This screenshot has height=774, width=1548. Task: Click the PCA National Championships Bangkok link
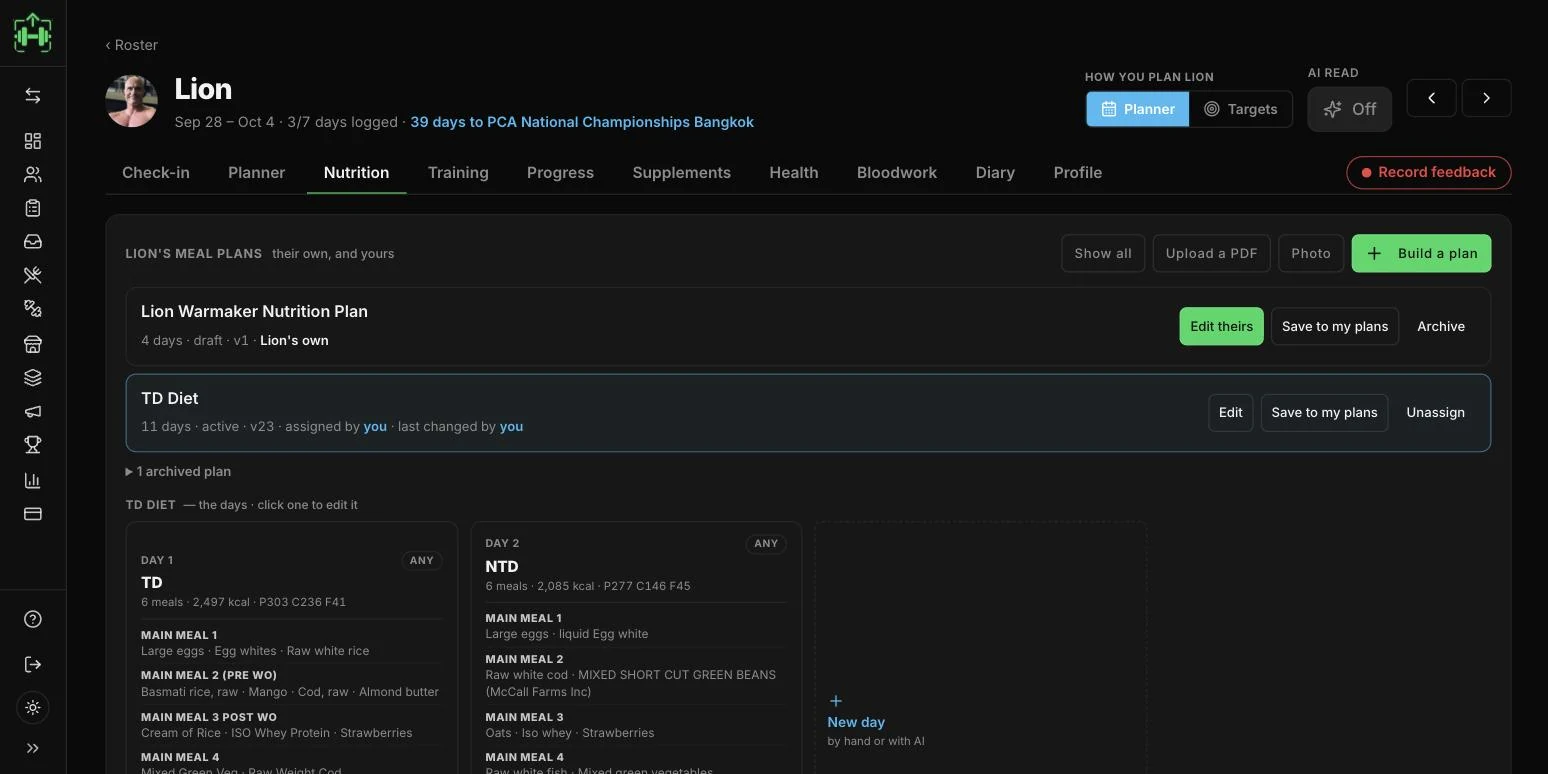(582, 122)
